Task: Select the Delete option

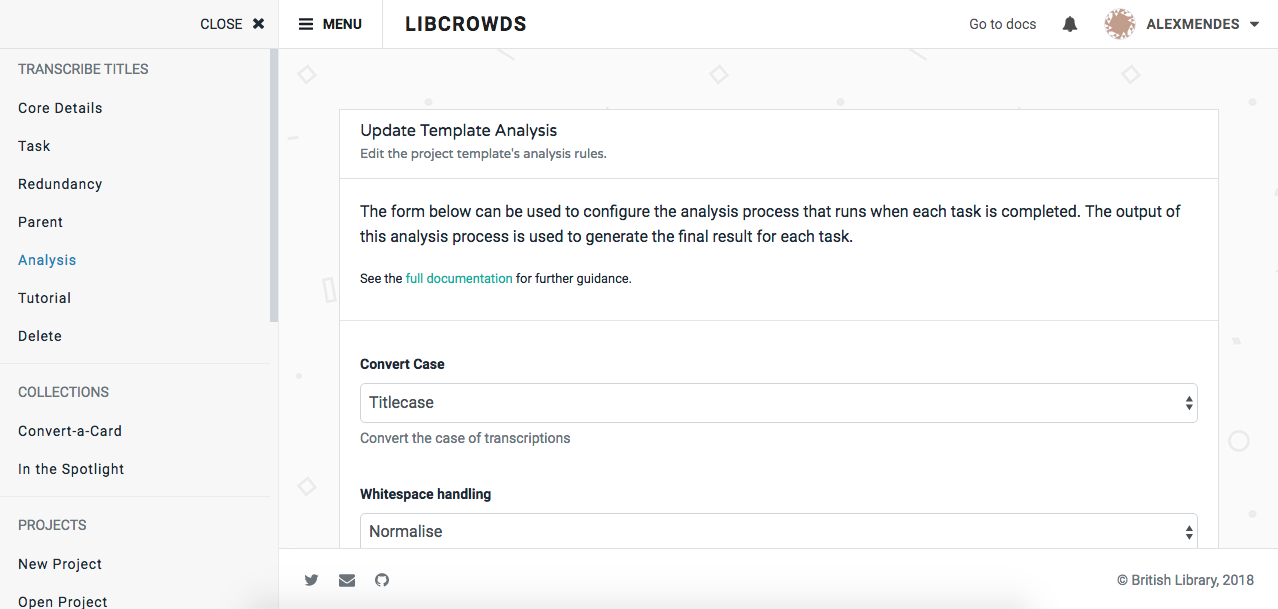Action: 39,335
